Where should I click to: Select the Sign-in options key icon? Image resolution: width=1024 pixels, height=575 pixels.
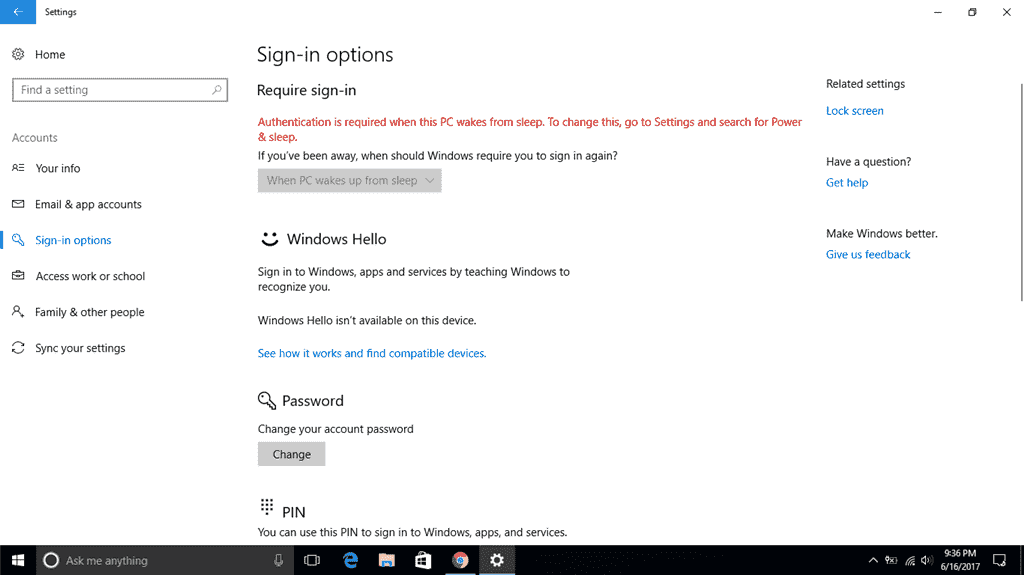[x=18, y=240]
